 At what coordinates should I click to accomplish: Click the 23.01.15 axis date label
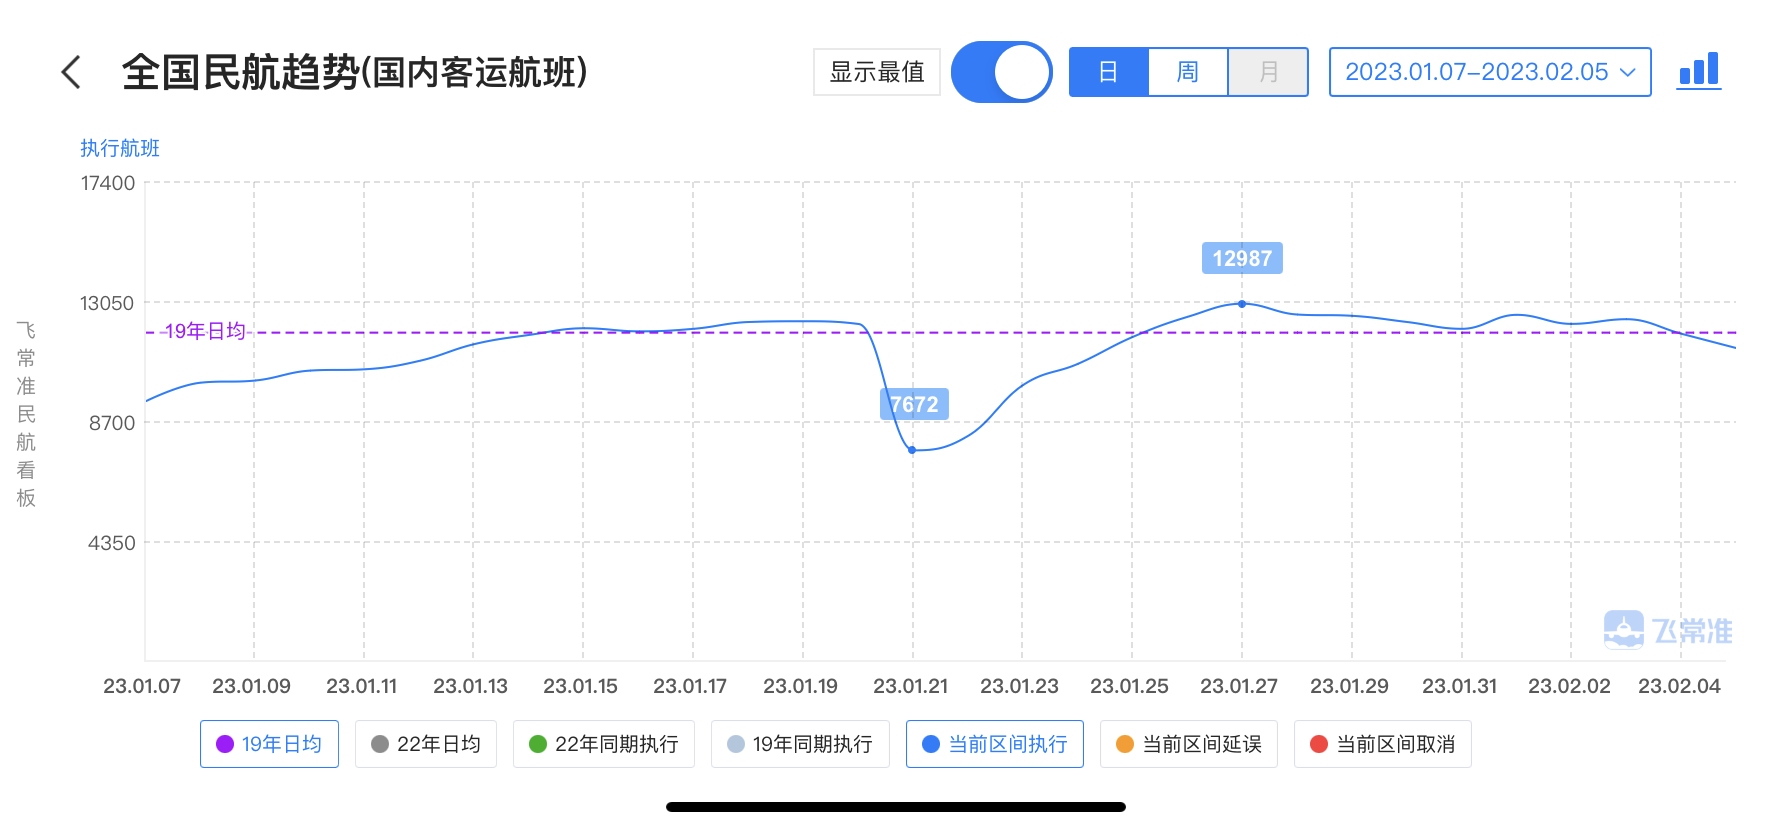[x=581, y=686]
